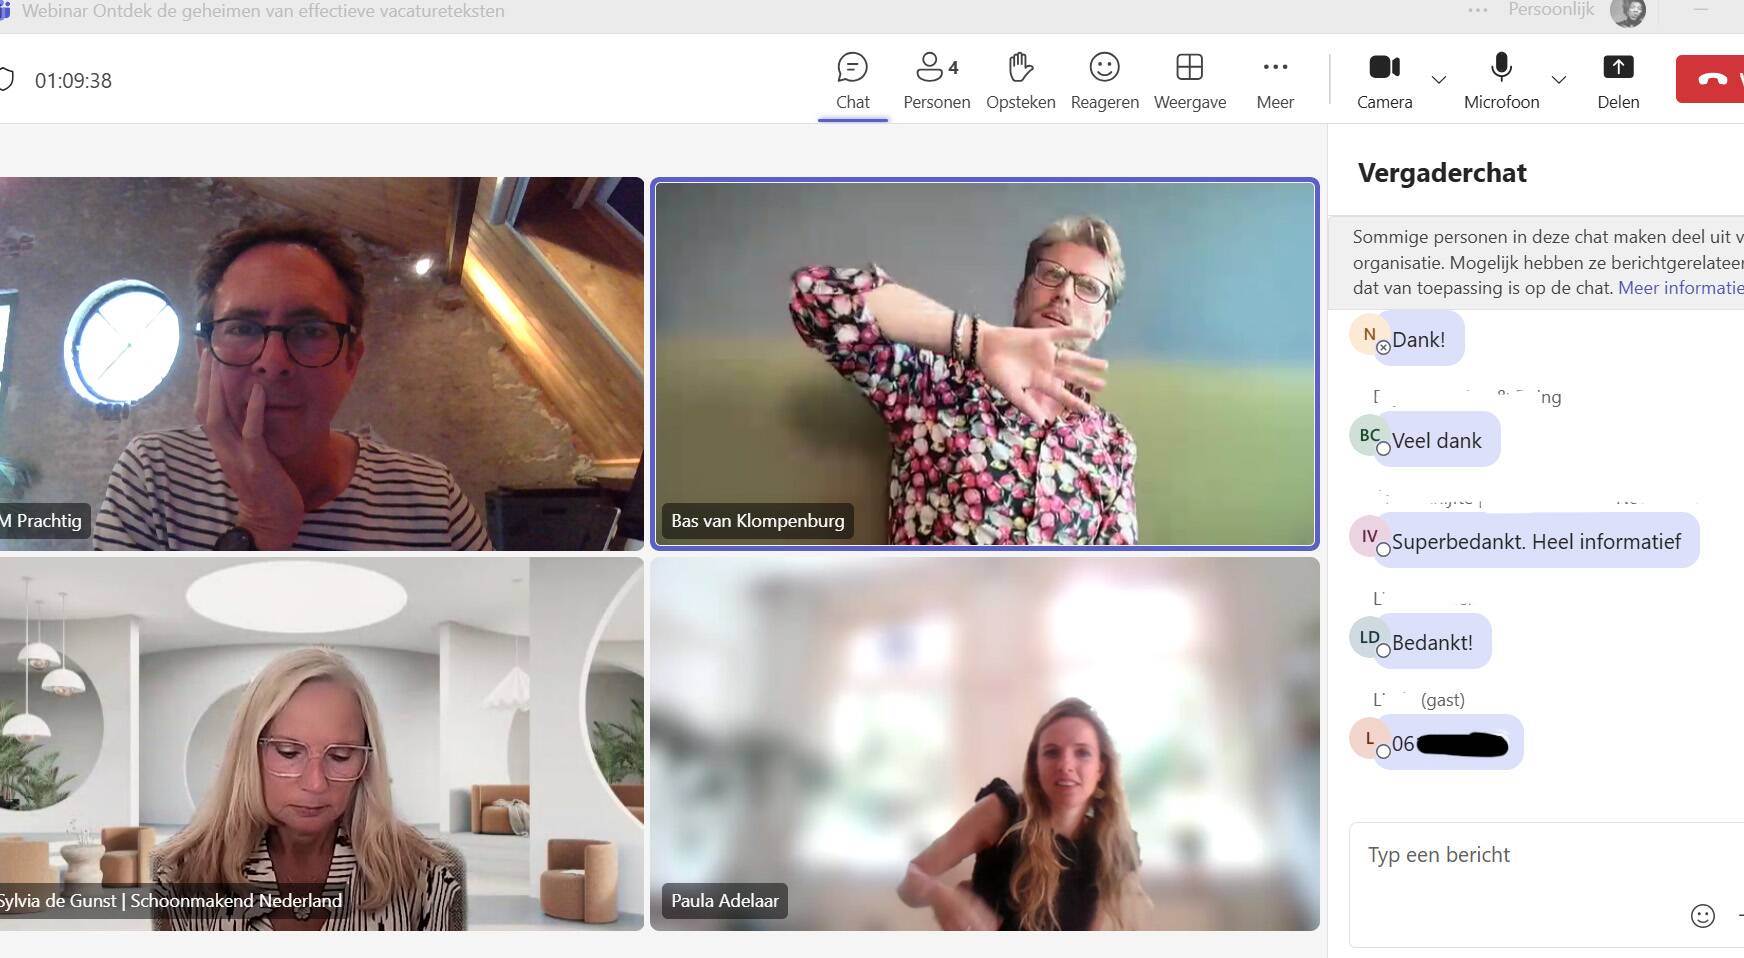Open the Chat panel icon

pos(852,80)
